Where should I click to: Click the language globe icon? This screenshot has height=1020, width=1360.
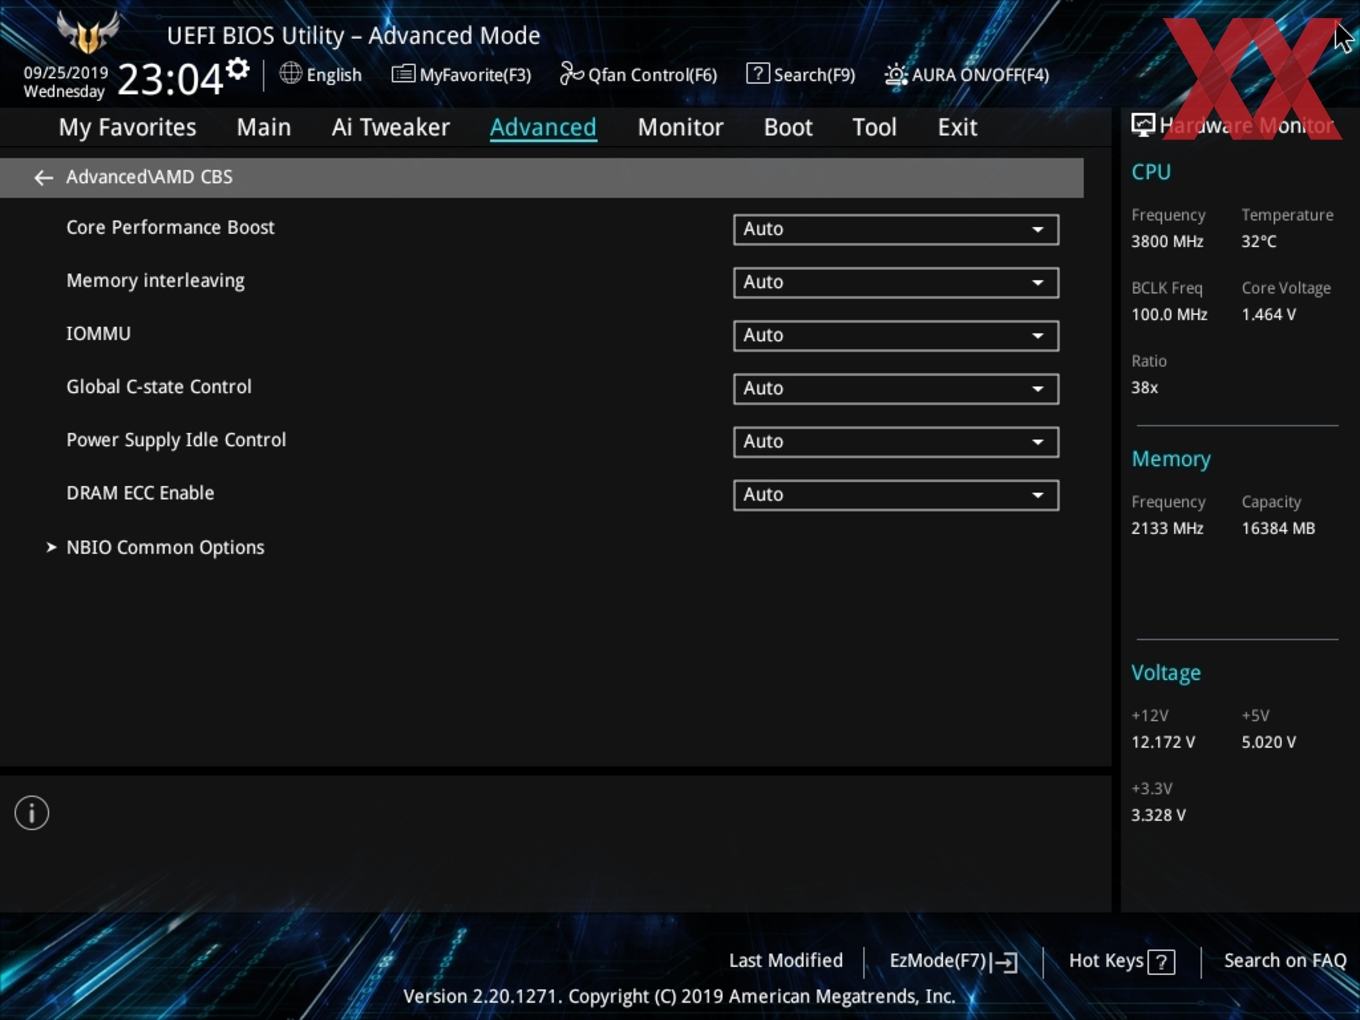click(x=290, y=73)
